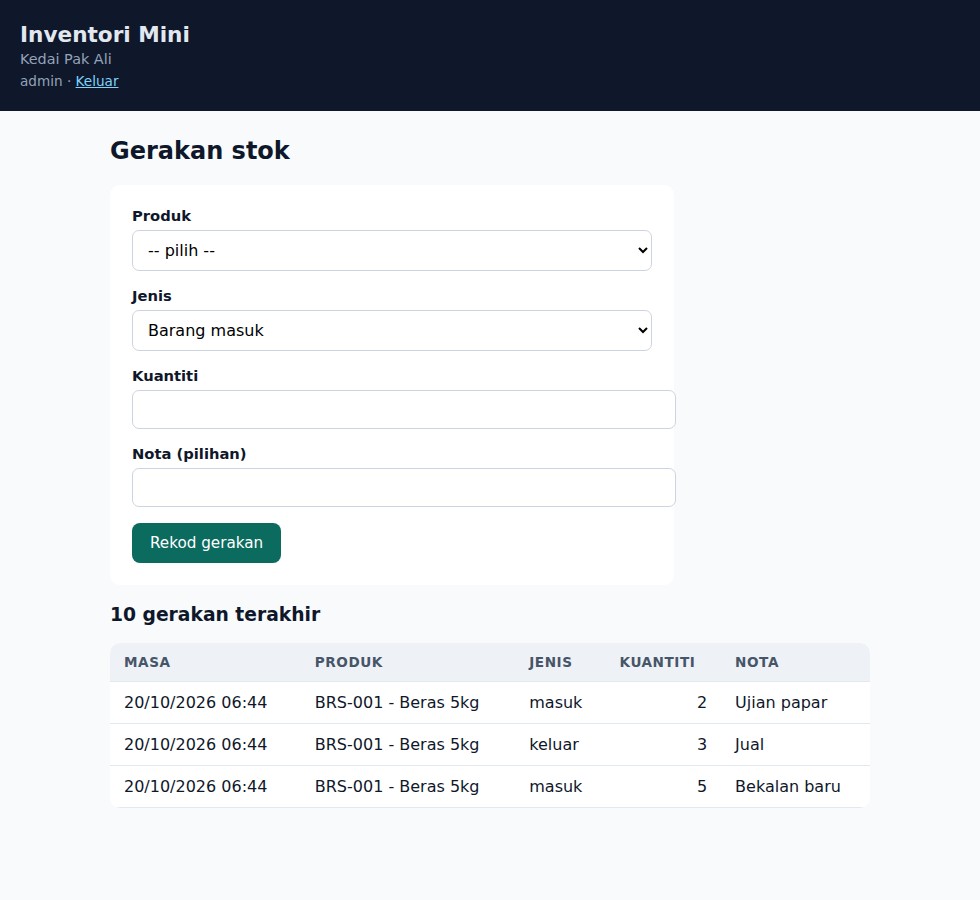The height and width of the screenshot is (900, 980).
Task: Click the Ujian papar note cell
Action: pos(781,702)
